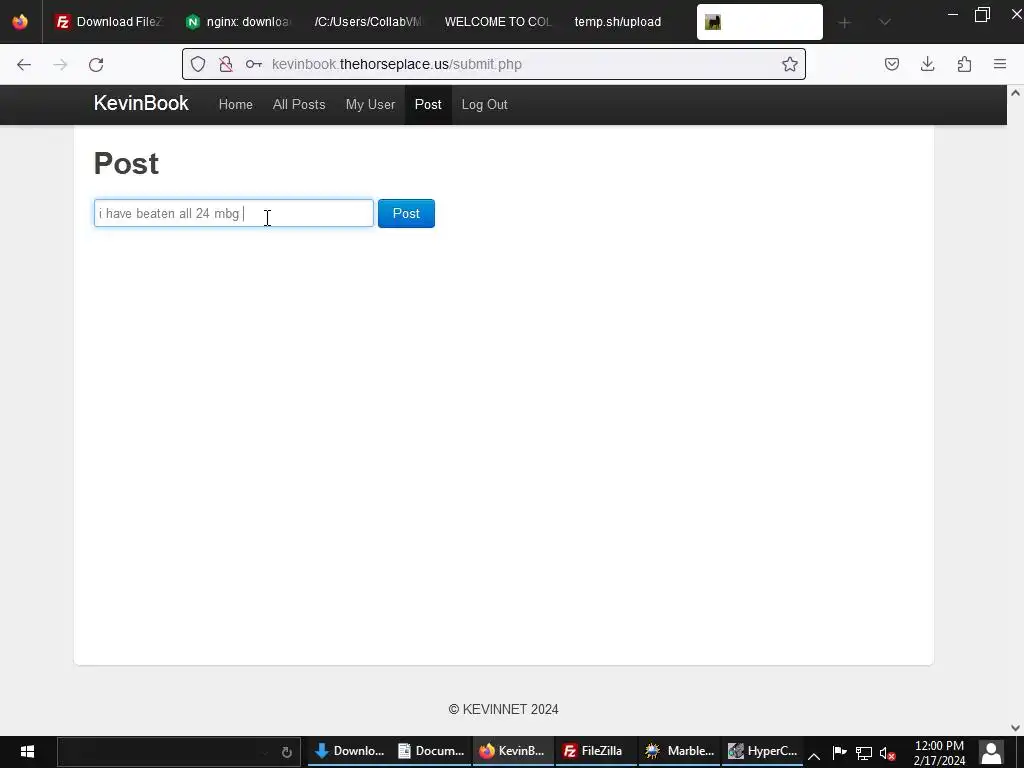The width and height of the screenshot is (1024, 768).
Task: Switch to the nginx download tab
Action: pyautogui.click(x=238, y=22)
